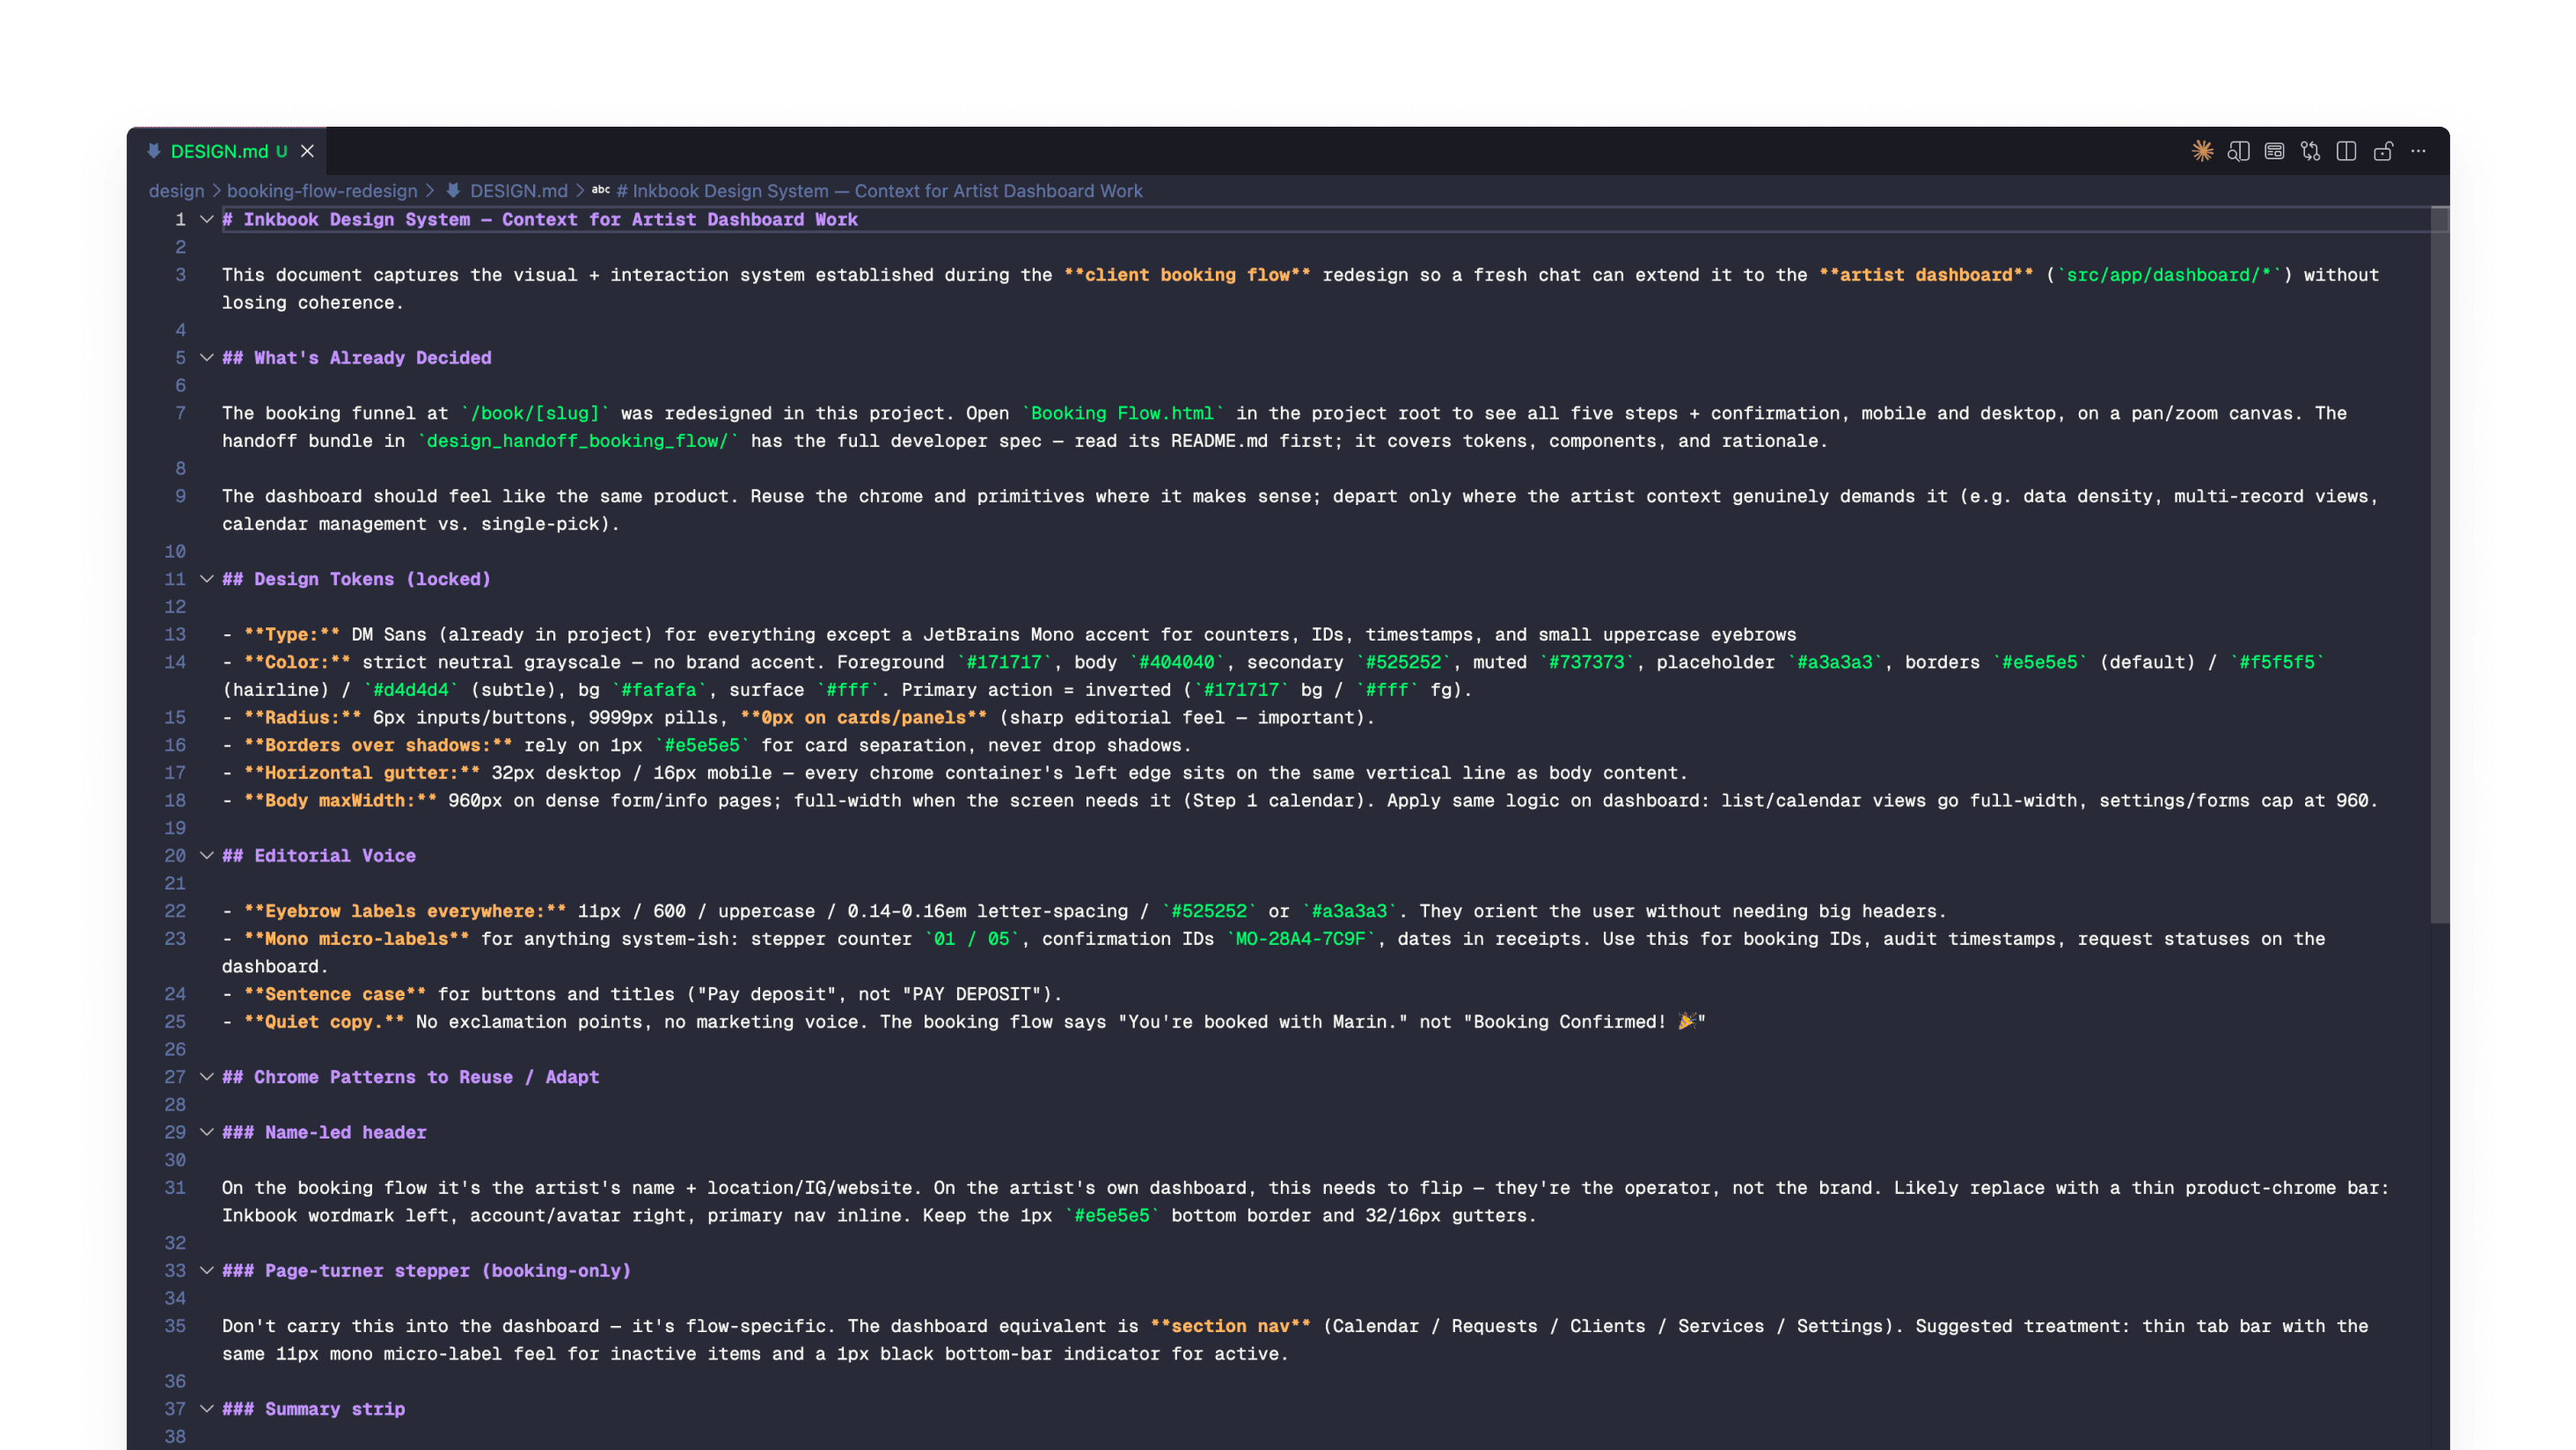Click the U git status badge on tab
The image size is (2576, 1450).
tap(281, 151)
